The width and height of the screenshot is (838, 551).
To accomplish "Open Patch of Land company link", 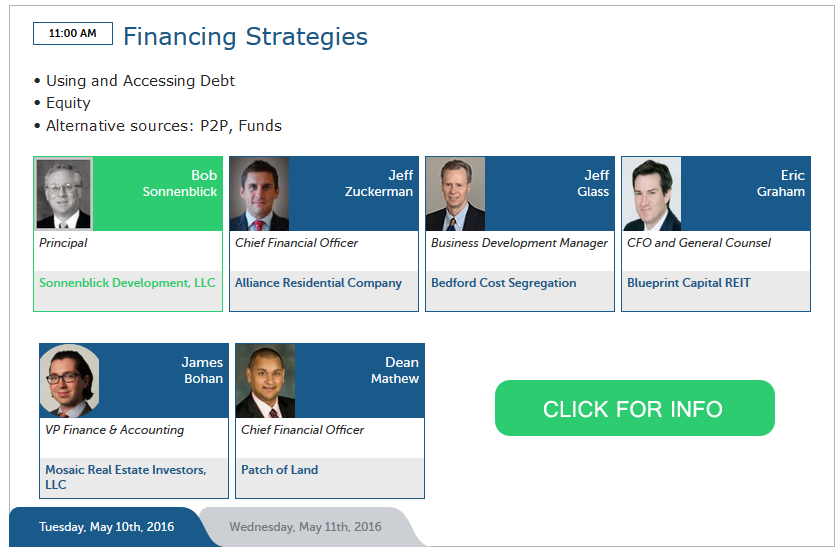I will [280, 470].
